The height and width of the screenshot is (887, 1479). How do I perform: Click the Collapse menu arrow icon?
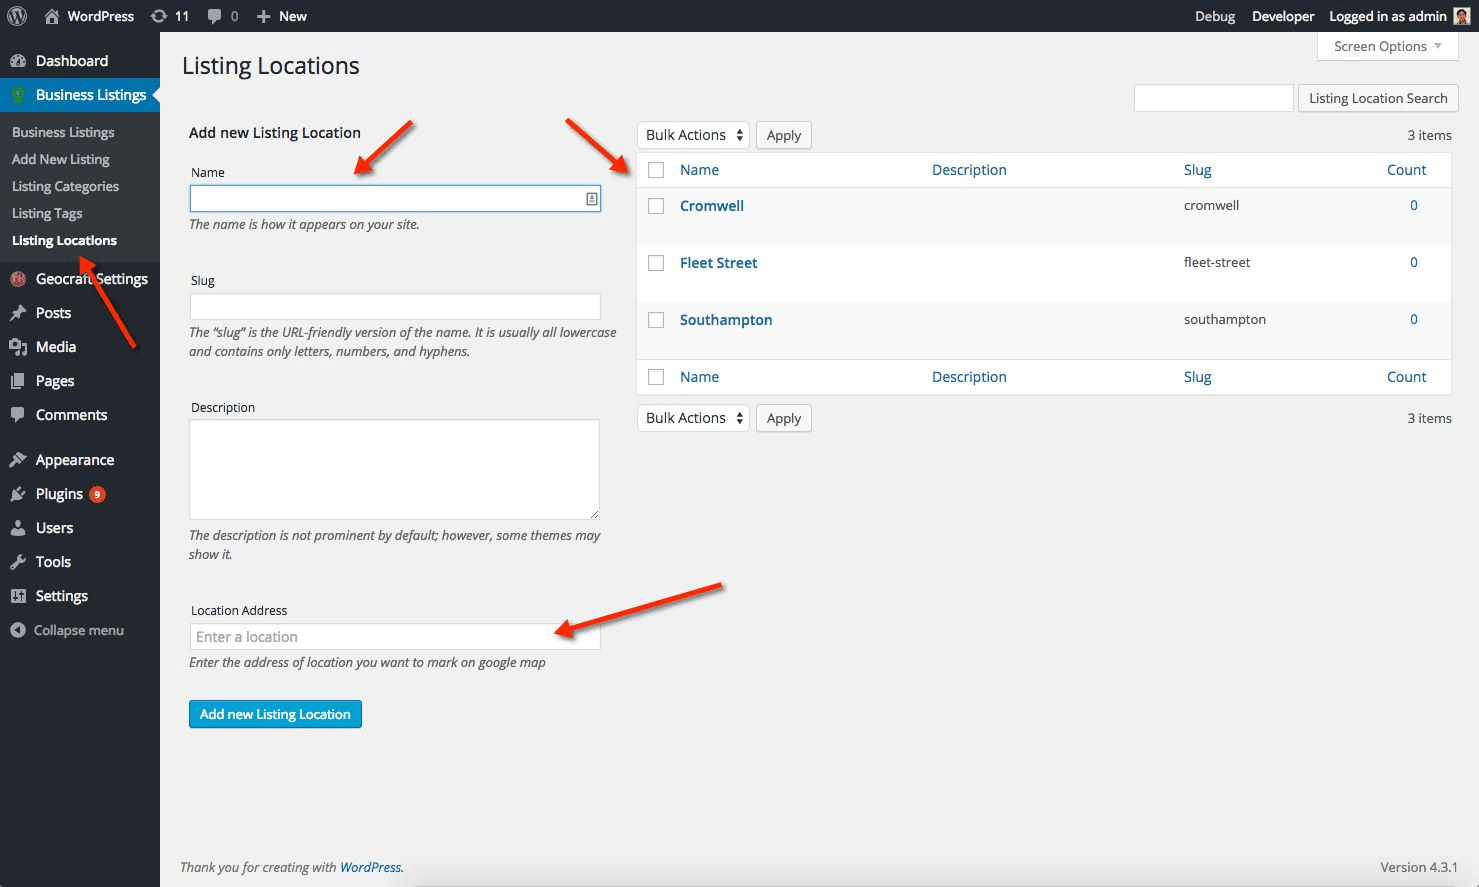18,630
